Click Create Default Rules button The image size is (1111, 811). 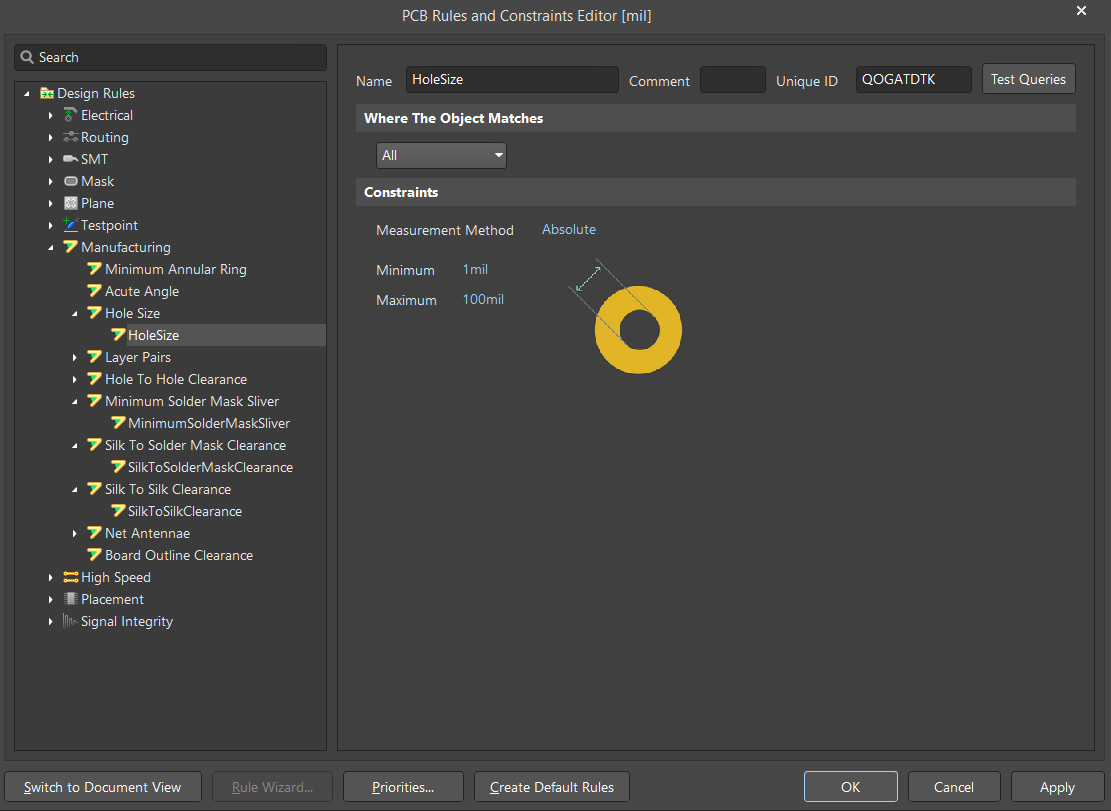click(x=552, y=787)
